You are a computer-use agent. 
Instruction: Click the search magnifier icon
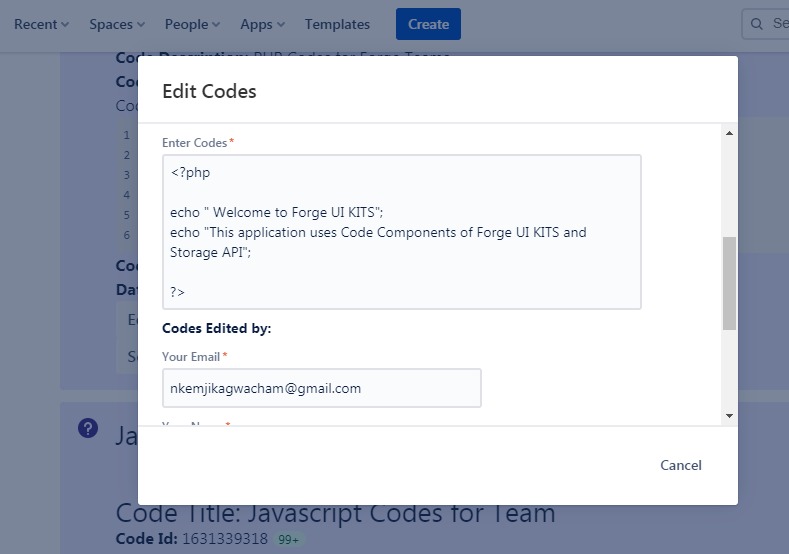coord(756,24)
